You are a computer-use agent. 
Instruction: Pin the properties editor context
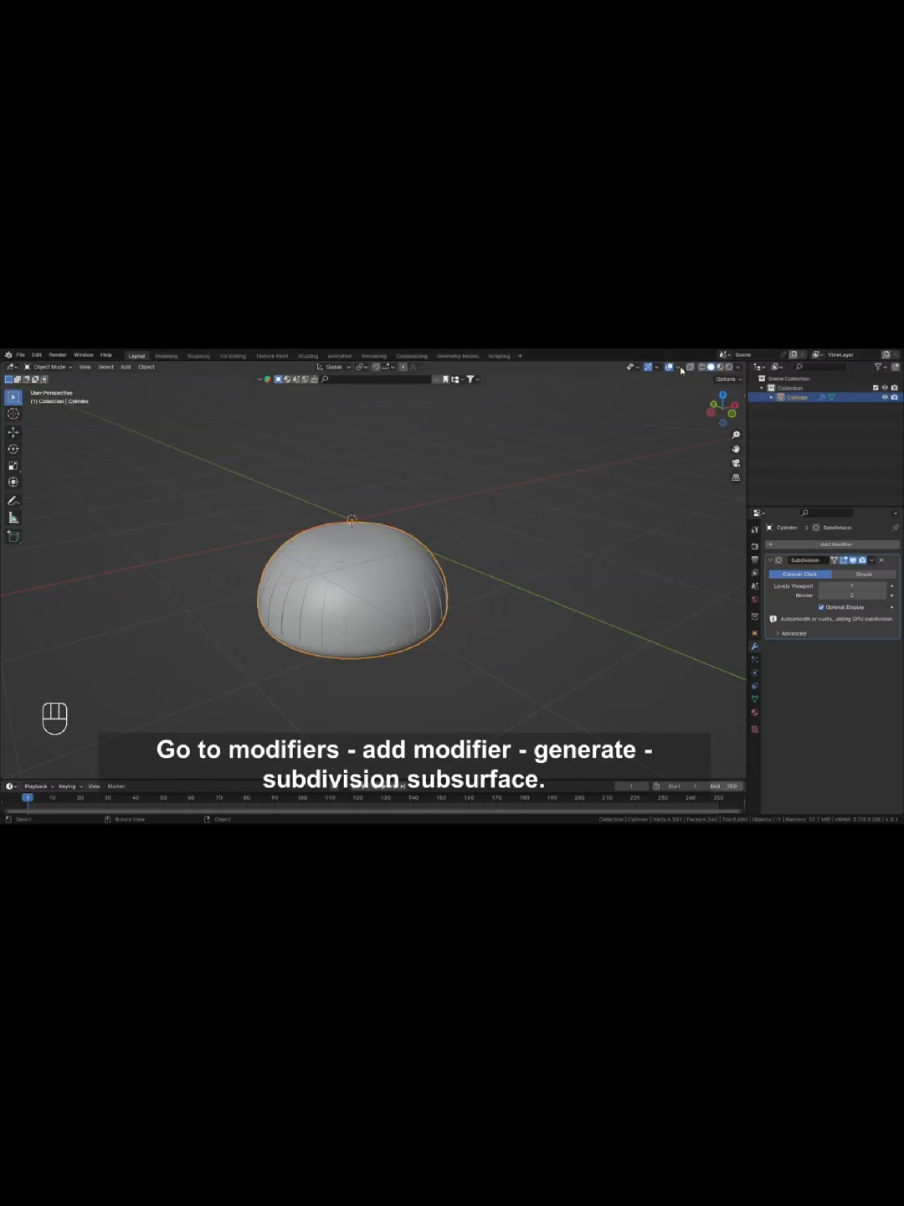click(x=895, y=528)
